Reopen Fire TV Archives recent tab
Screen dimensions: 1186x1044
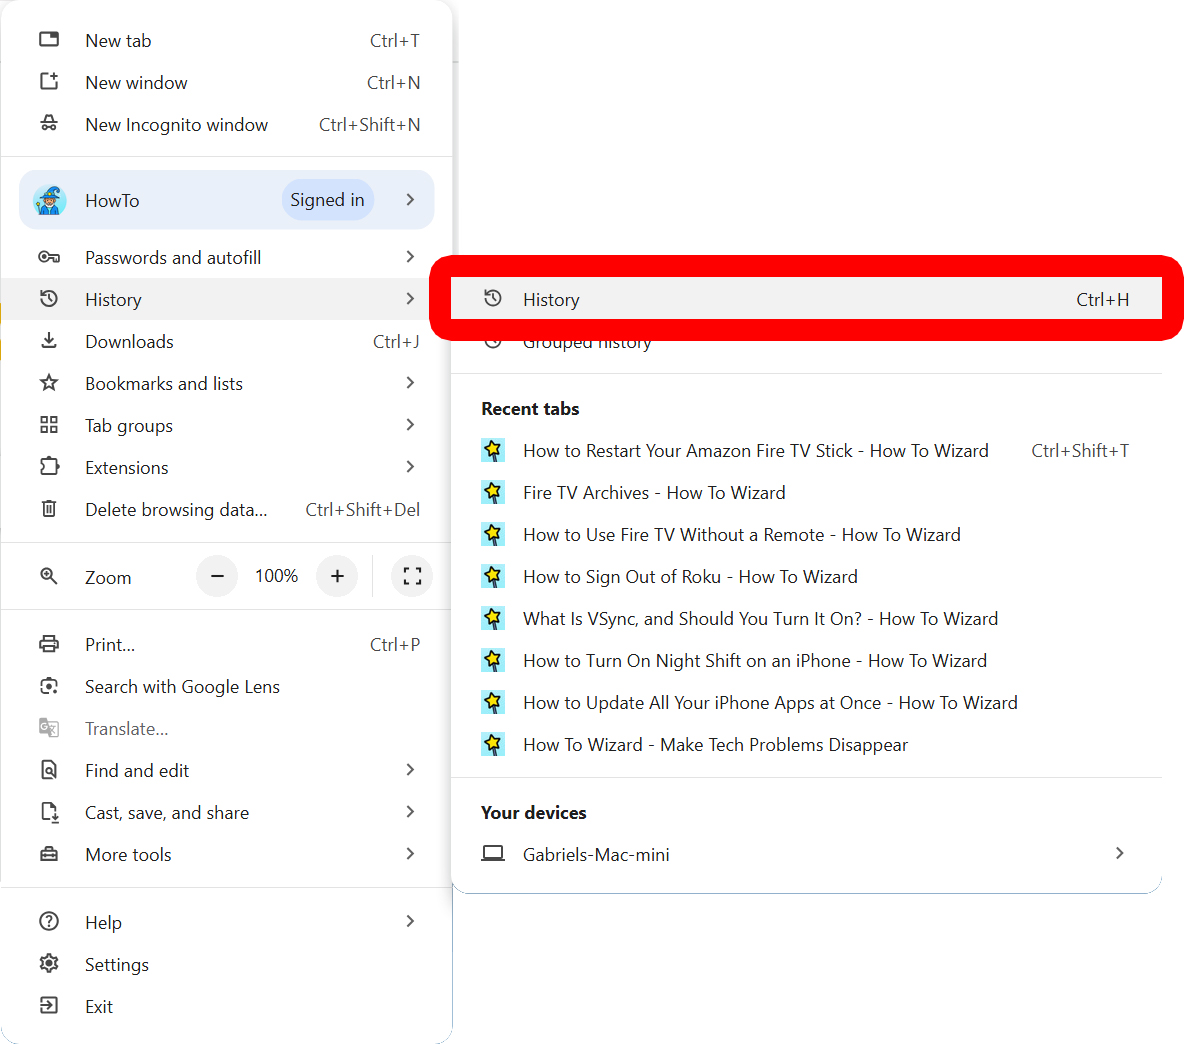(x=654, y=493)
